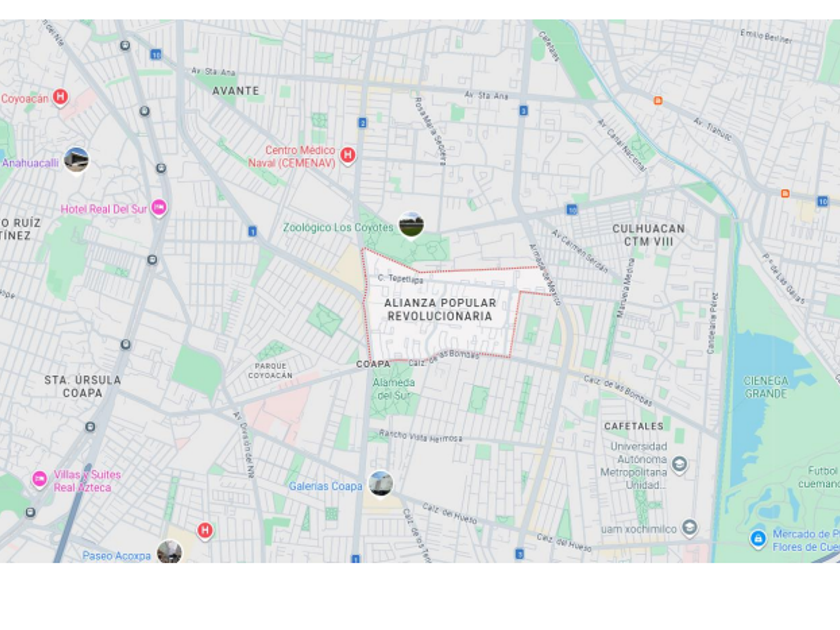Click the Alameda del Sur park label
840x630 pixels.
click(x=394, y=389)
